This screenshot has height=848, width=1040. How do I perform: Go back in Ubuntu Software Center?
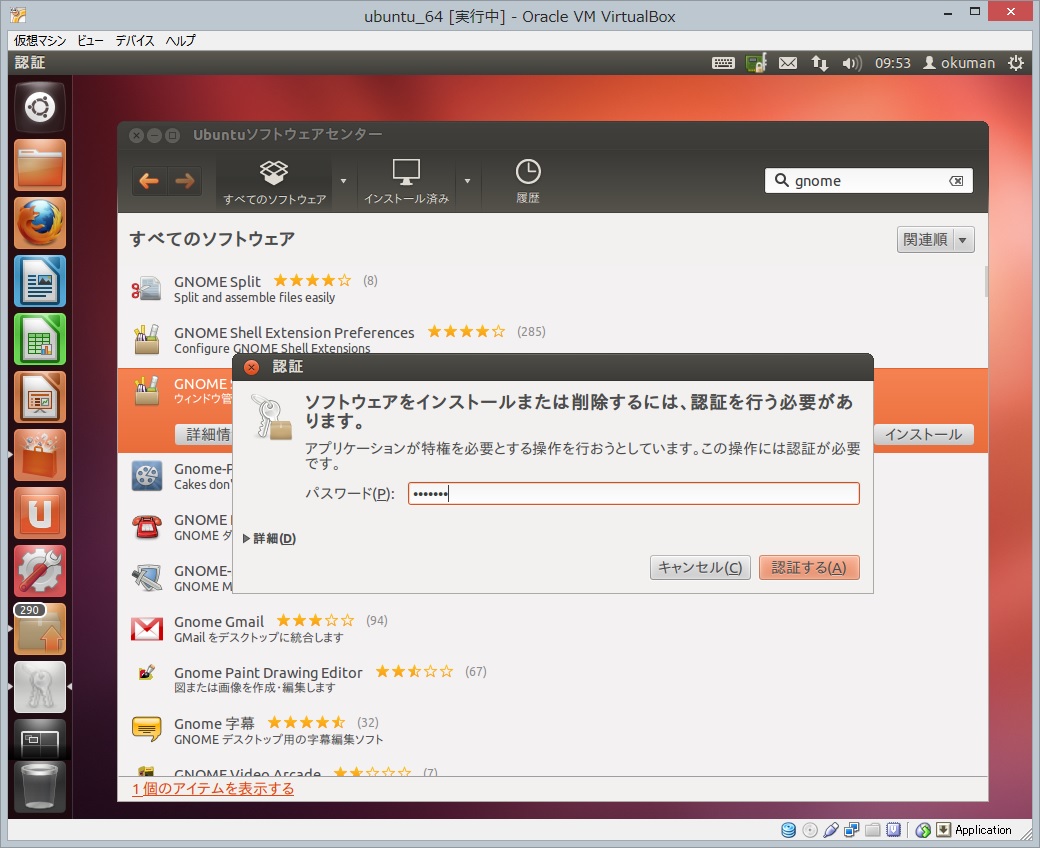pyautogui.click(x=149, y=180)
